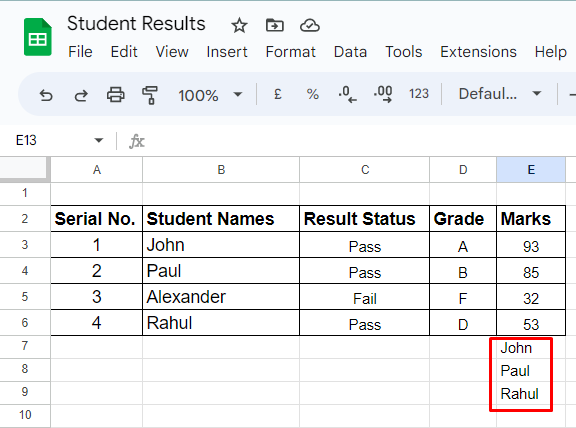The image size is (576, 428).
Task: Activate the Paint format roller icon
Action: pyautogui.click(x=150, y=95)
